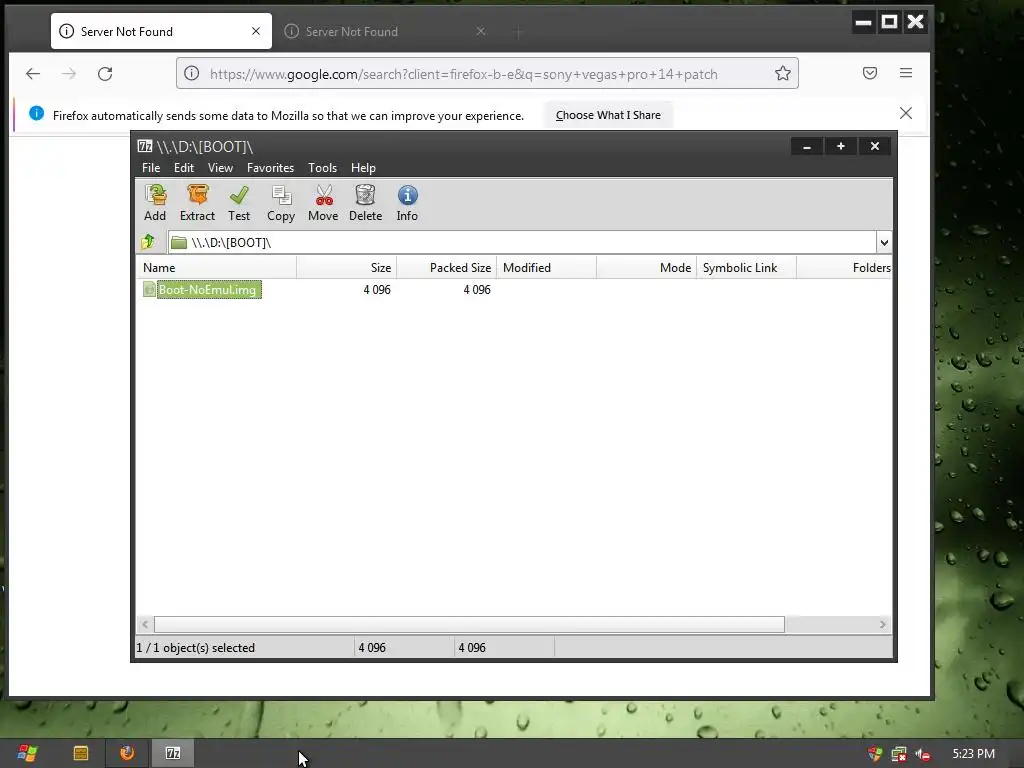The width and height of the screenshot is (1024, 768).
Task: Open the View menu in 7-Zip
Action: point(220,168)
